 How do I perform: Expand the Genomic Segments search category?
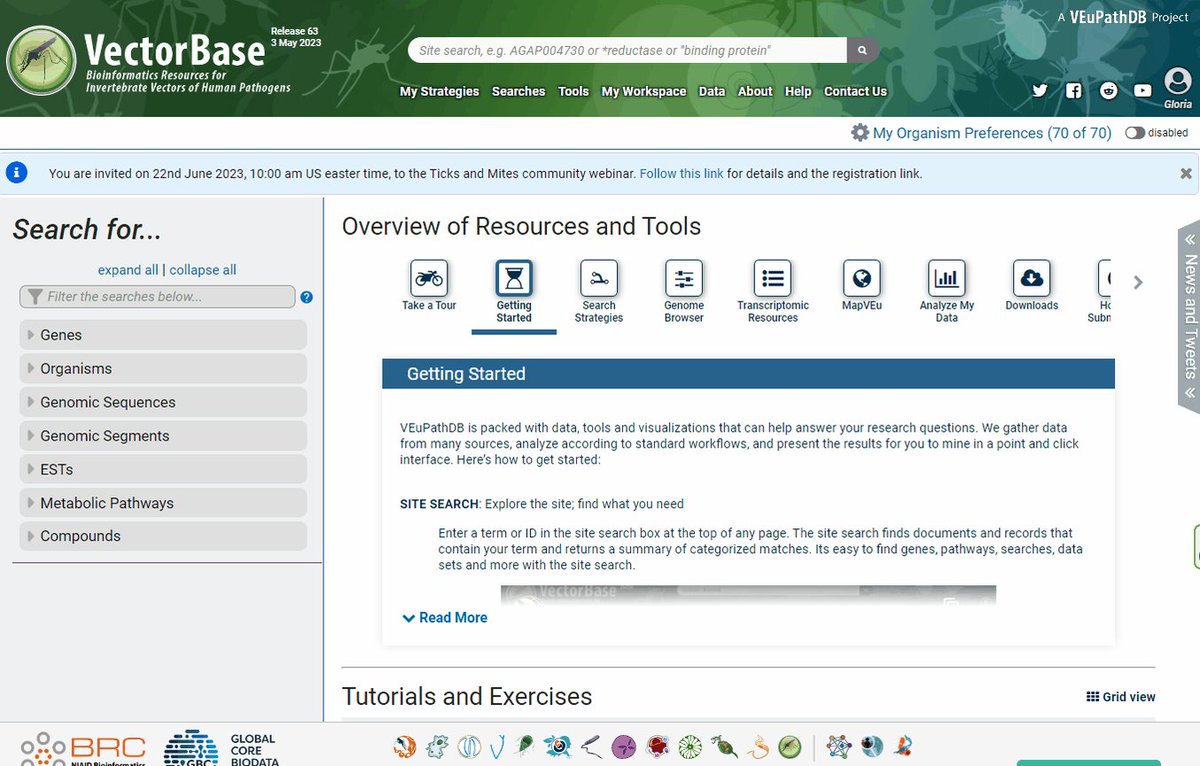pyautogui.click(x=163, y=436)
